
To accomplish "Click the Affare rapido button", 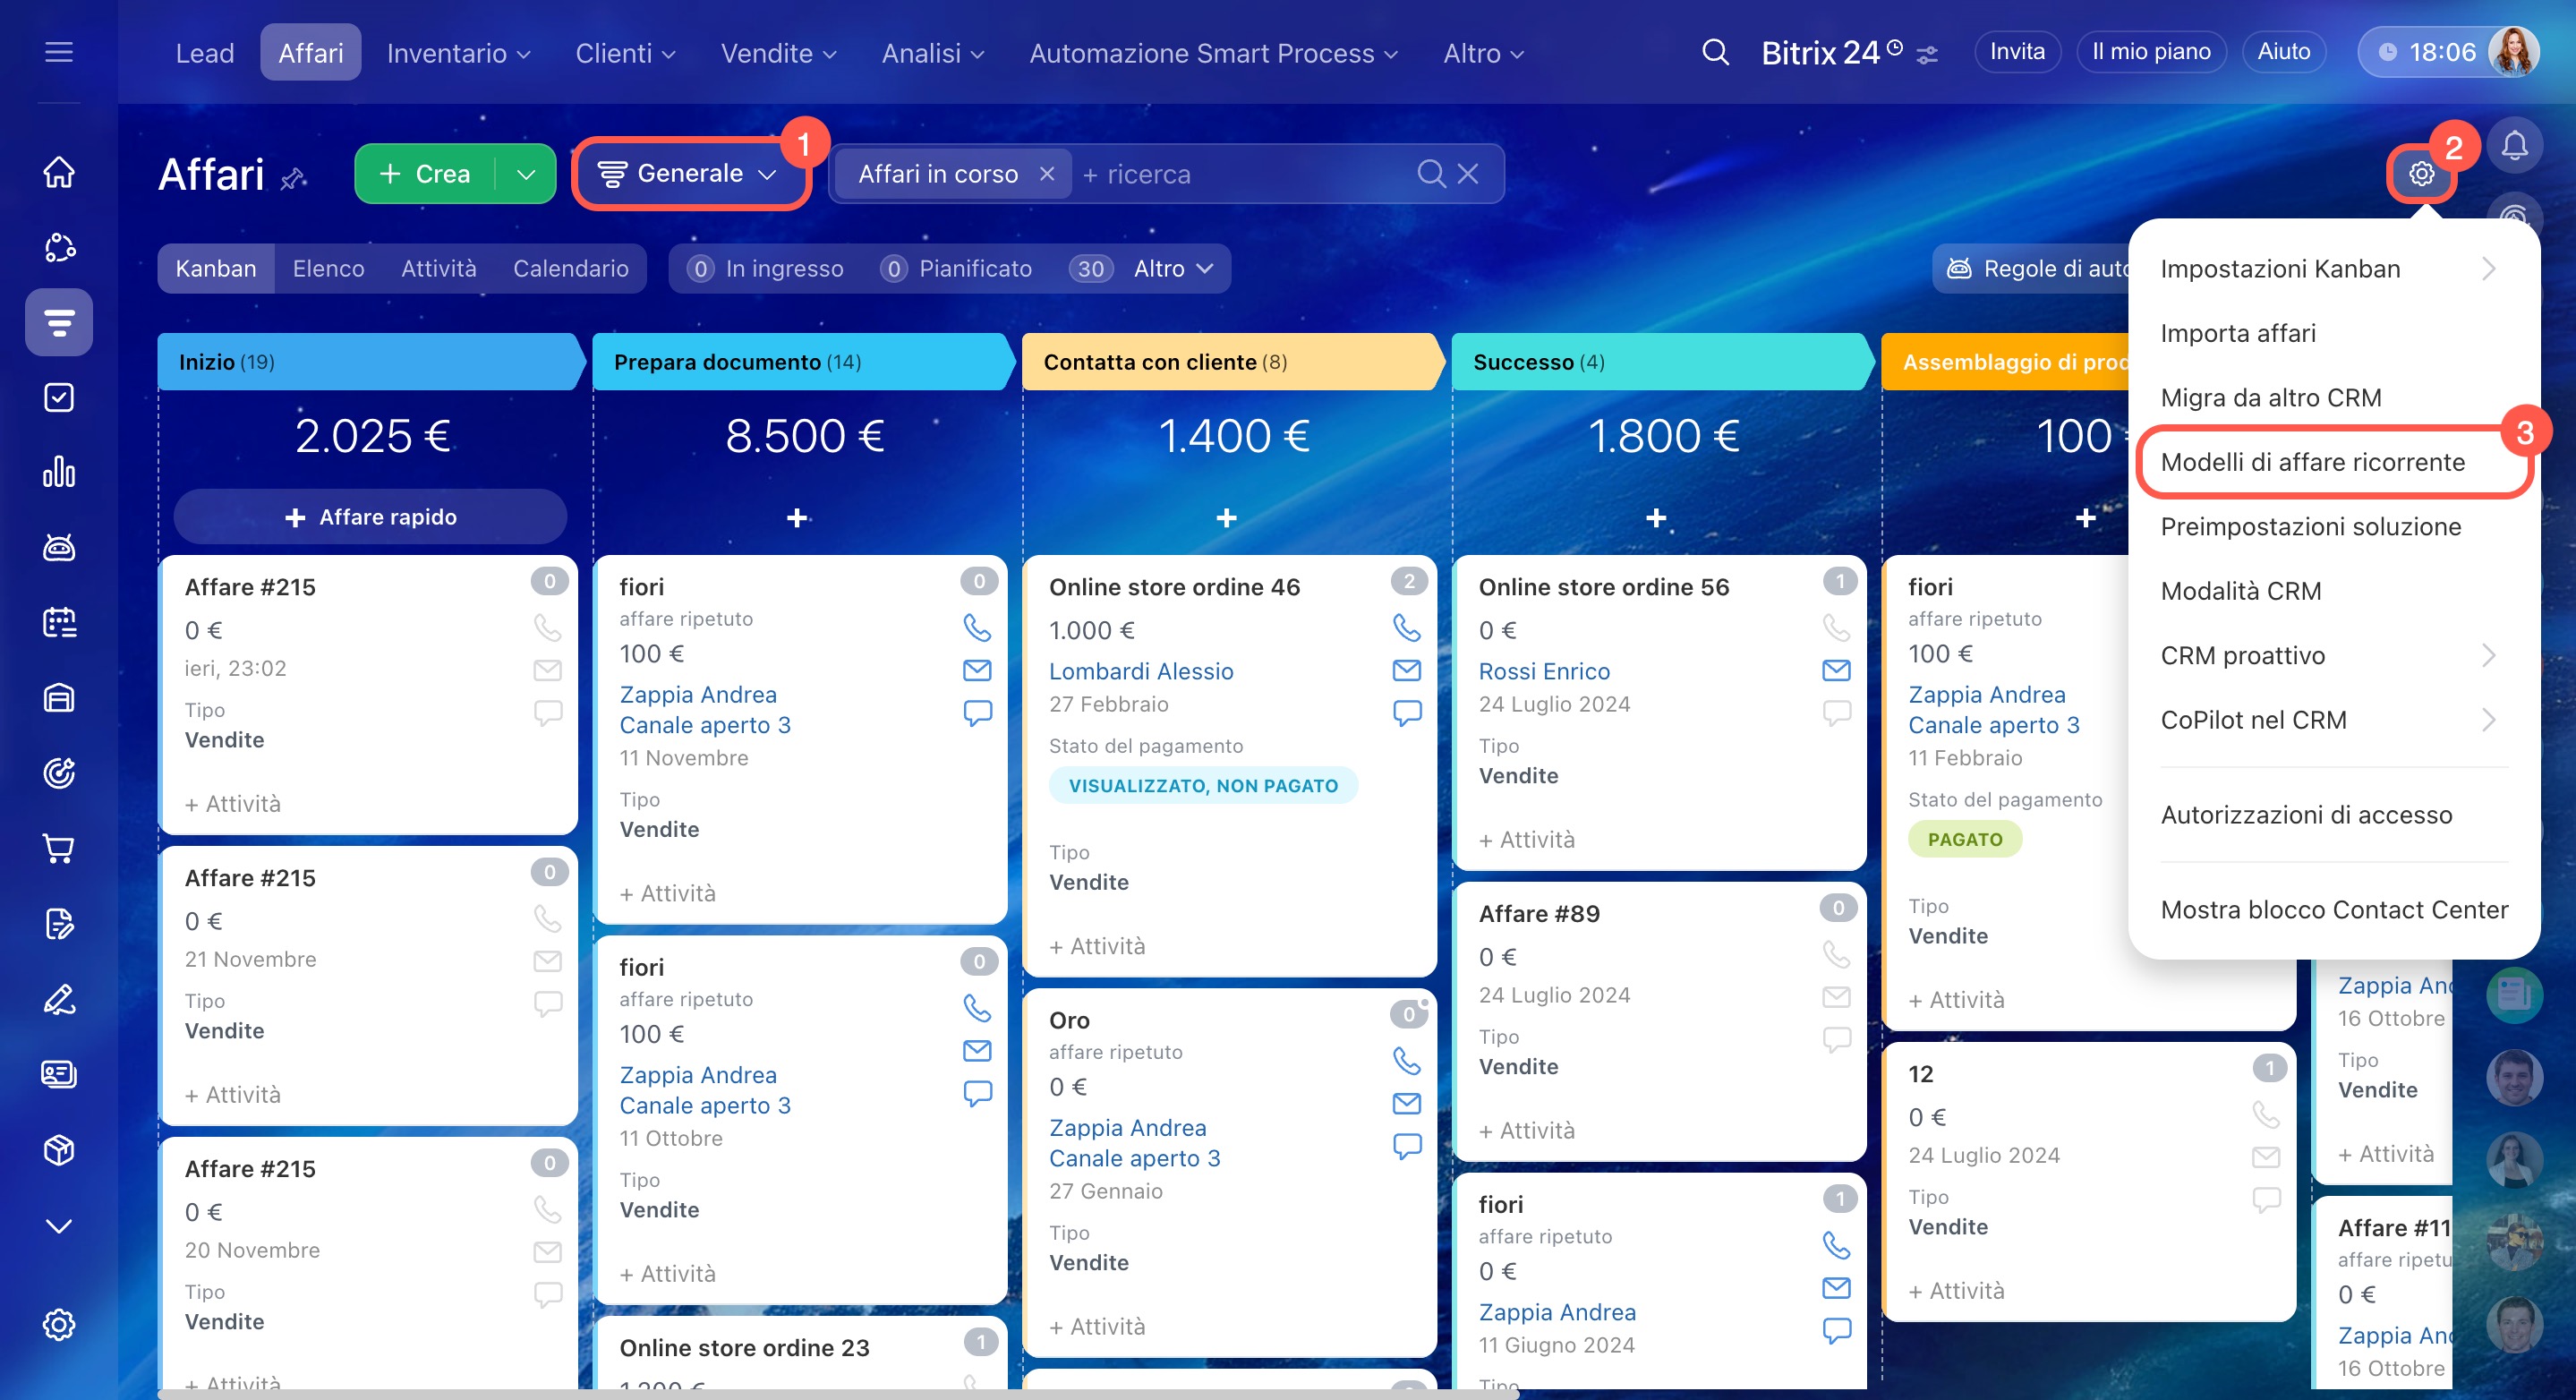I will click(x=371, y=517).
